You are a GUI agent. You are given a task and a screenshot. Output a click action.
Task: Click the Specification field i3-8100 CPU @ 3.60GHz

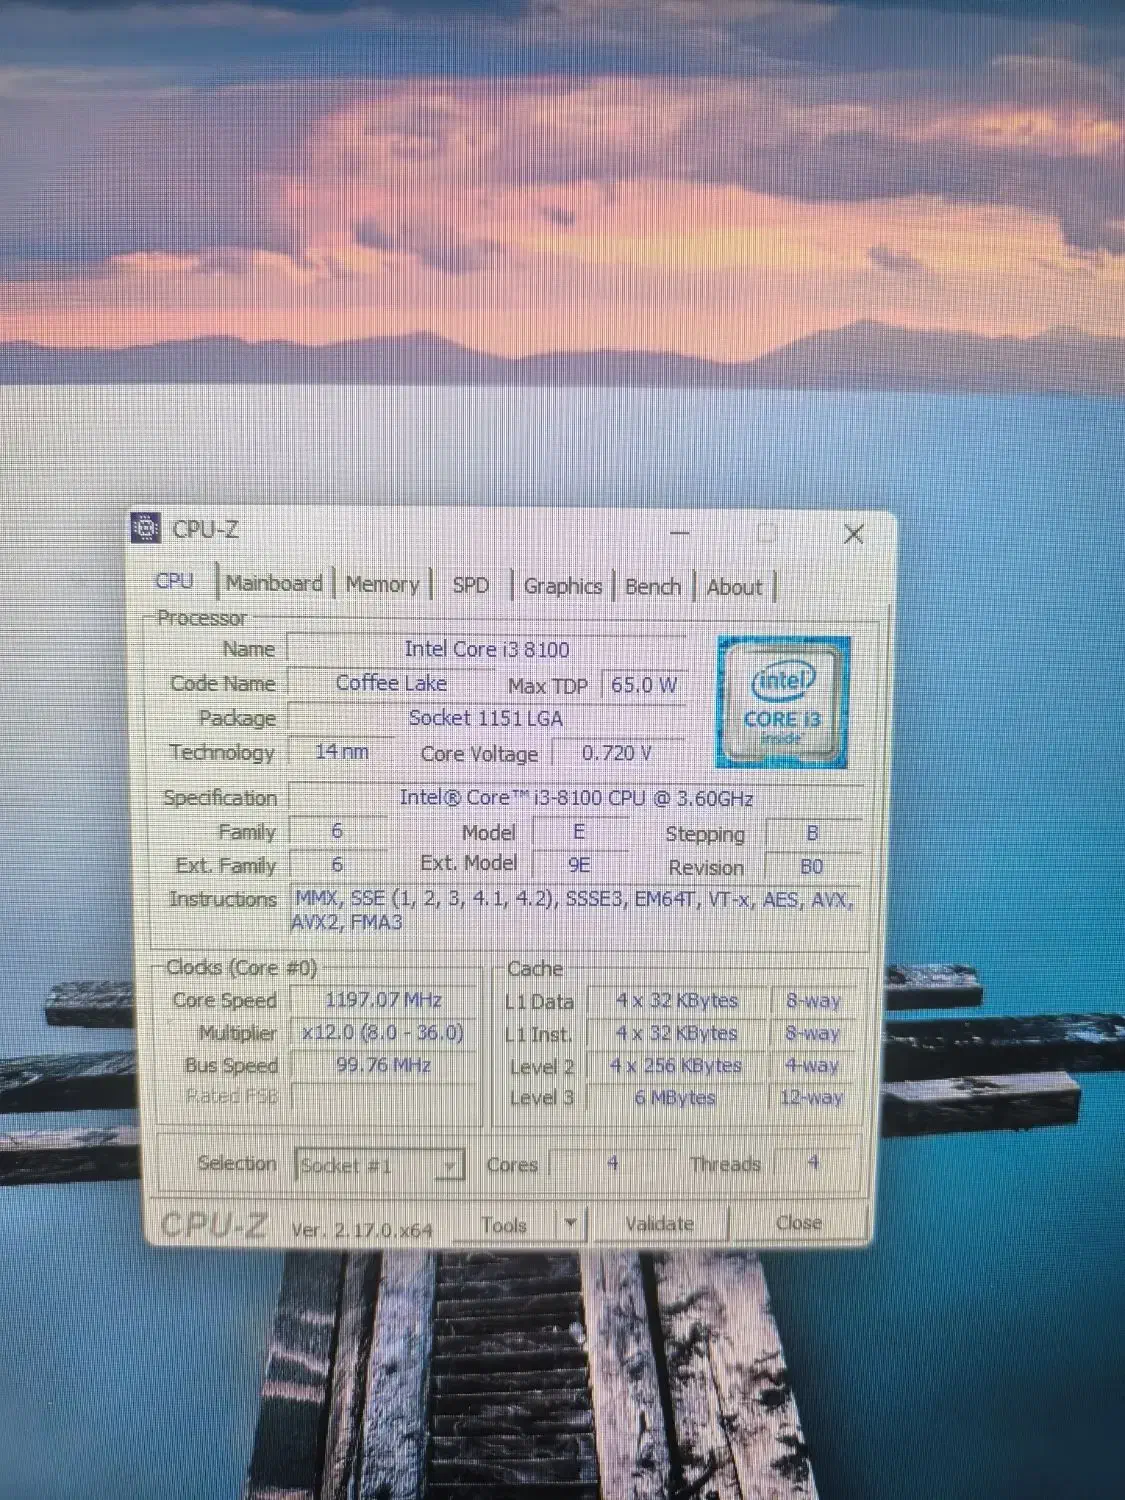pos(575,798)
